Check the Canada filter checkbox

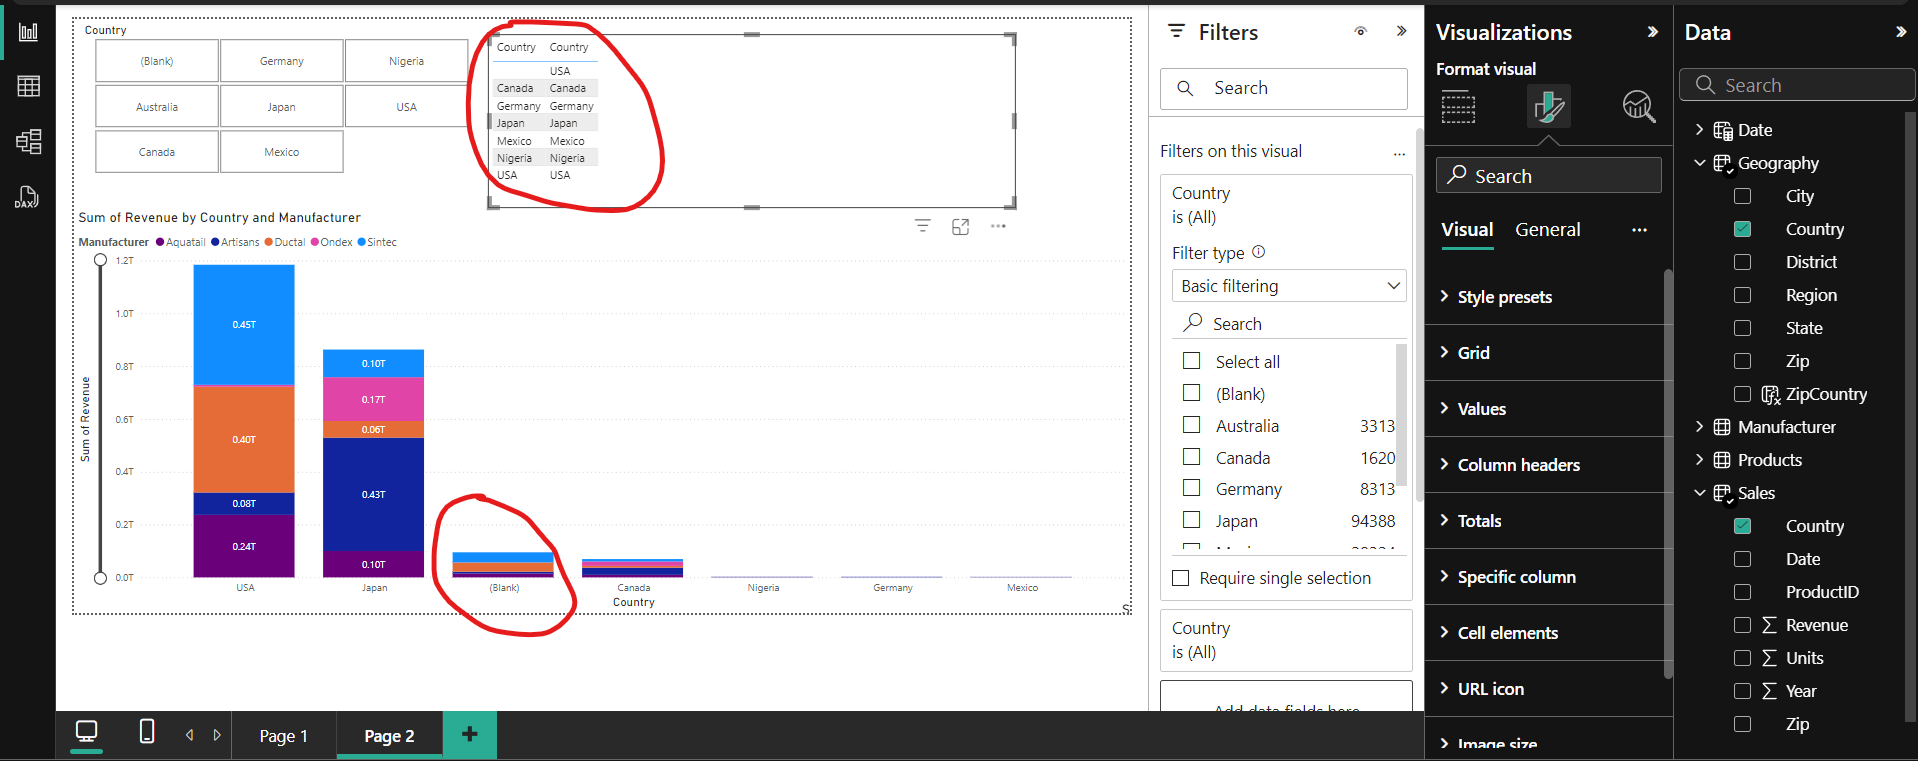click(1191, 457)
